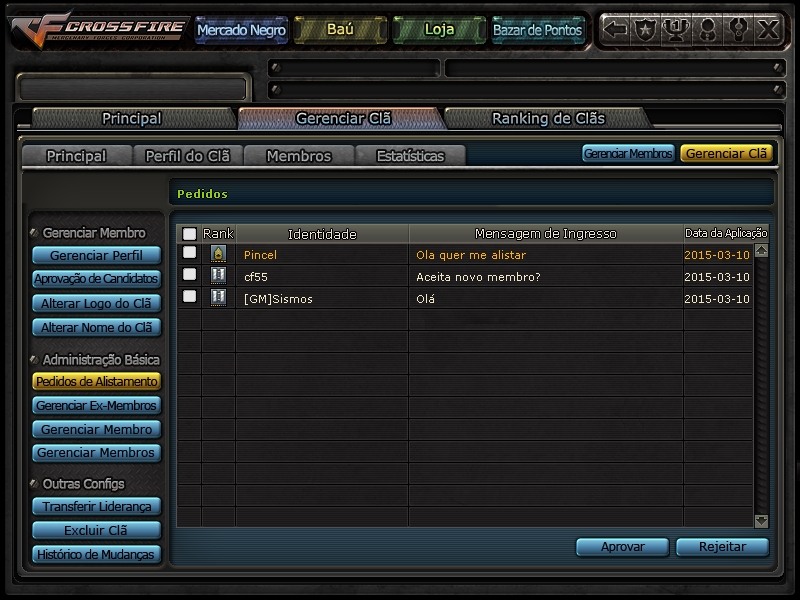Open the trophy ranking icon

point(676,29)
